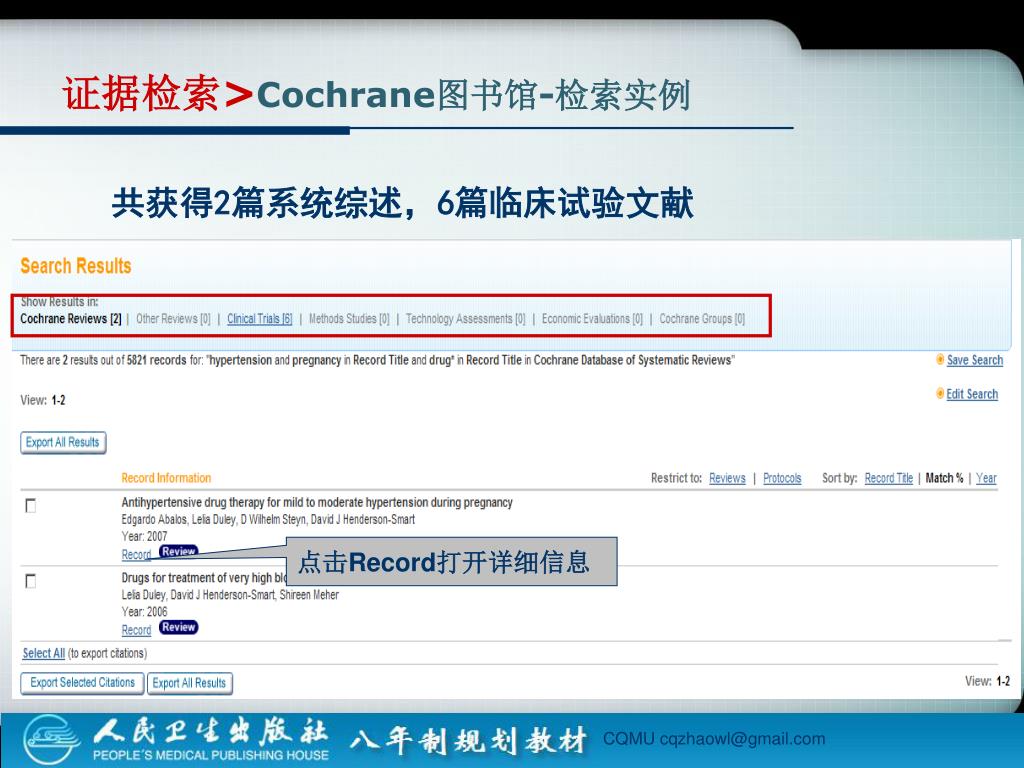
Task: Click the email cqzhaowl@gmail.com text
Action: click(742, 739)
